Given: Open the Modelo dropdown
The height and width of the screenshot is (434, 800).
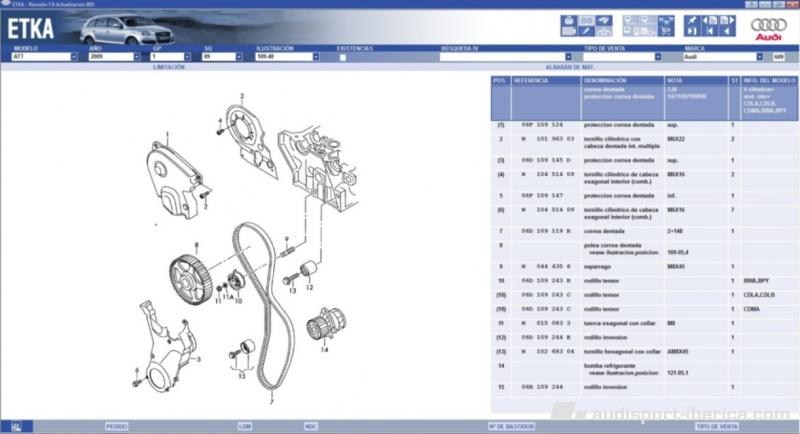Looking at the screenshot, I should (74, 57).
